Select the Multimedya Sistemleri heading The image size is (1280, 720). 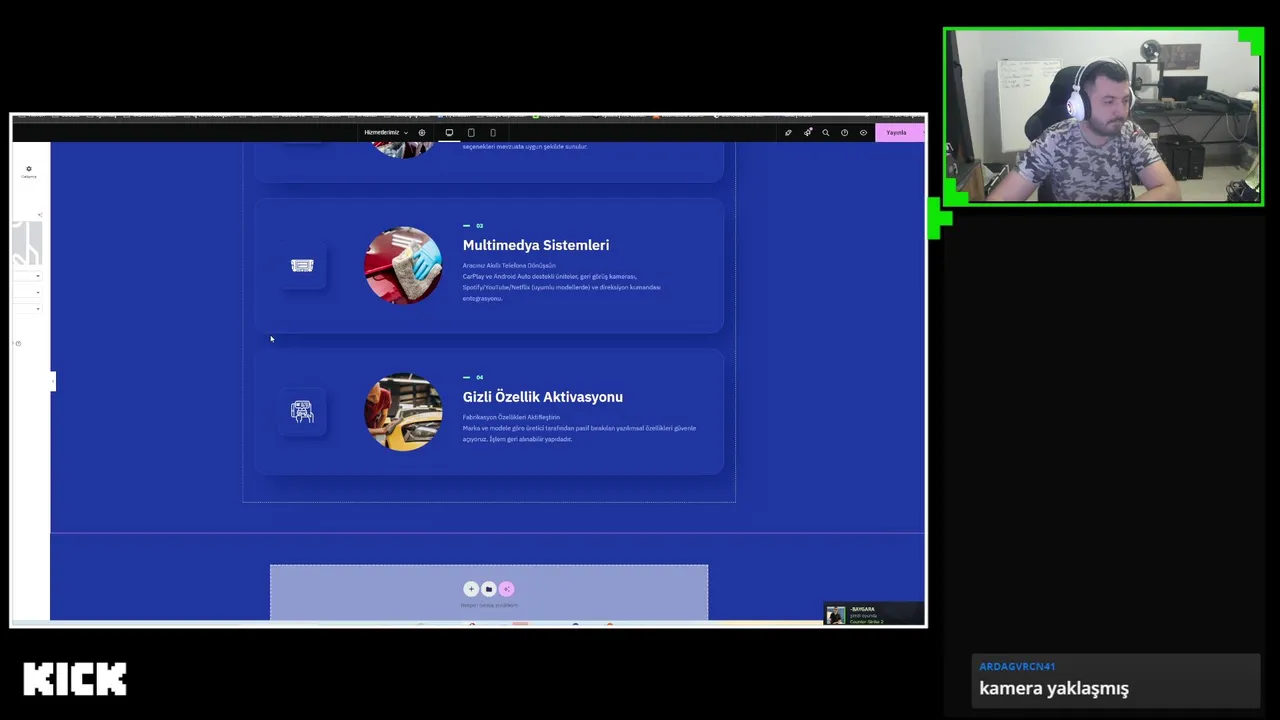(x=536, y=245)
